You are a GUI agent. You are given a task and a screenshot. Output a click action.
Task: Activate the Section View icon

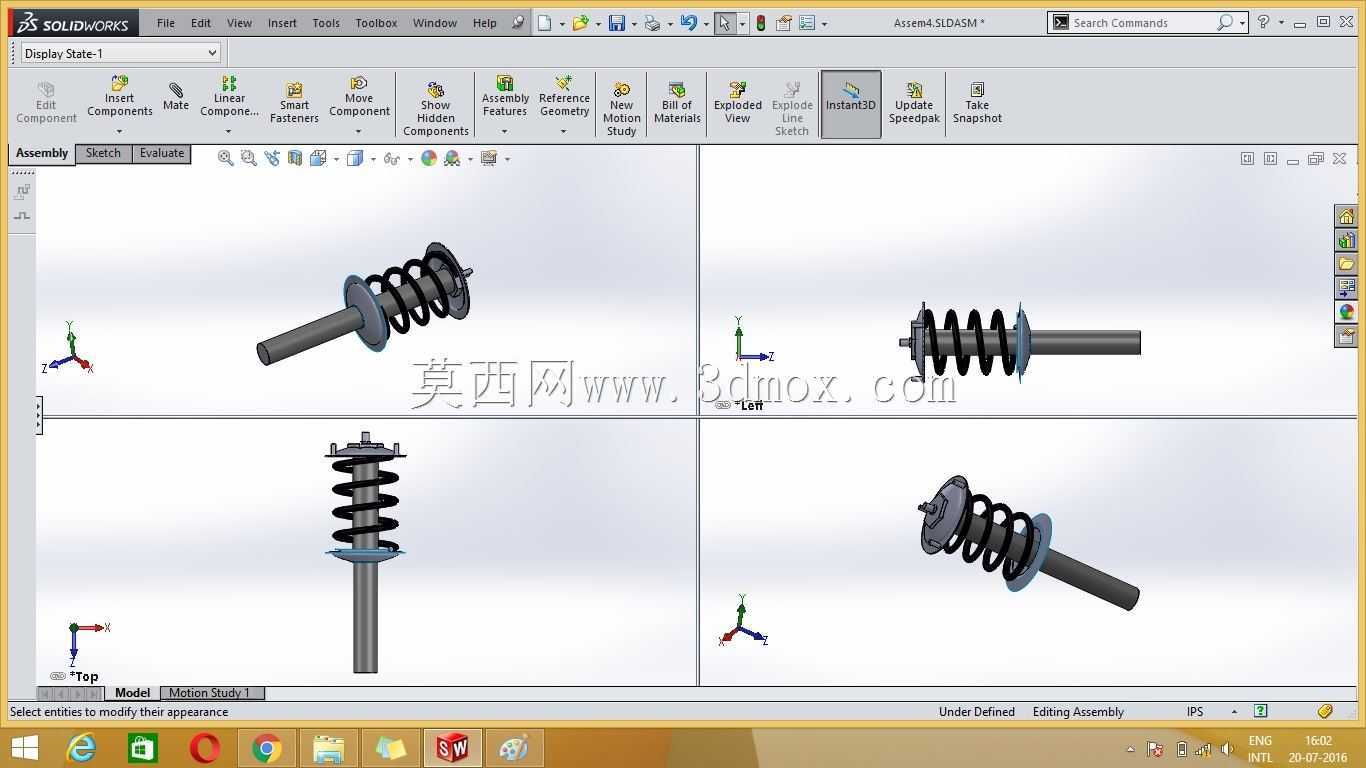tap(295, 158)
